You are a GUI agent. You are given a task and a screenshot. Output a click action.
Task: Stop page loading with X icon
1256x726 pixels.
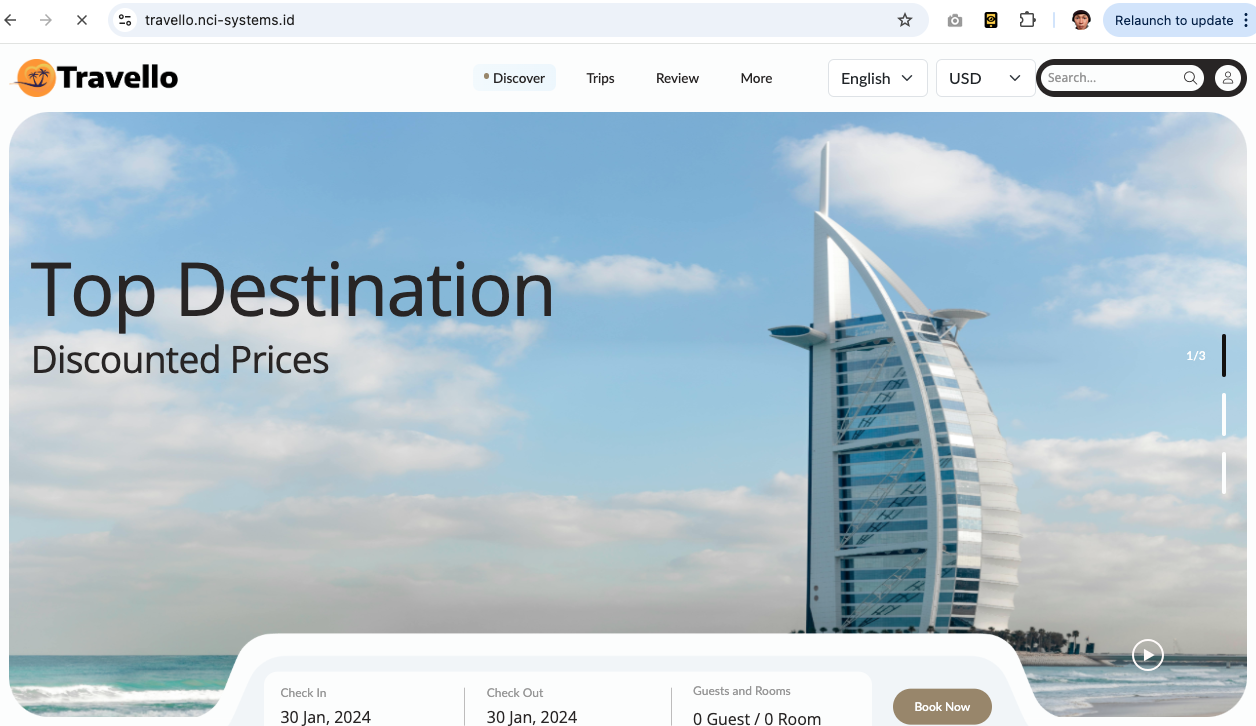(x=82, y=20)
